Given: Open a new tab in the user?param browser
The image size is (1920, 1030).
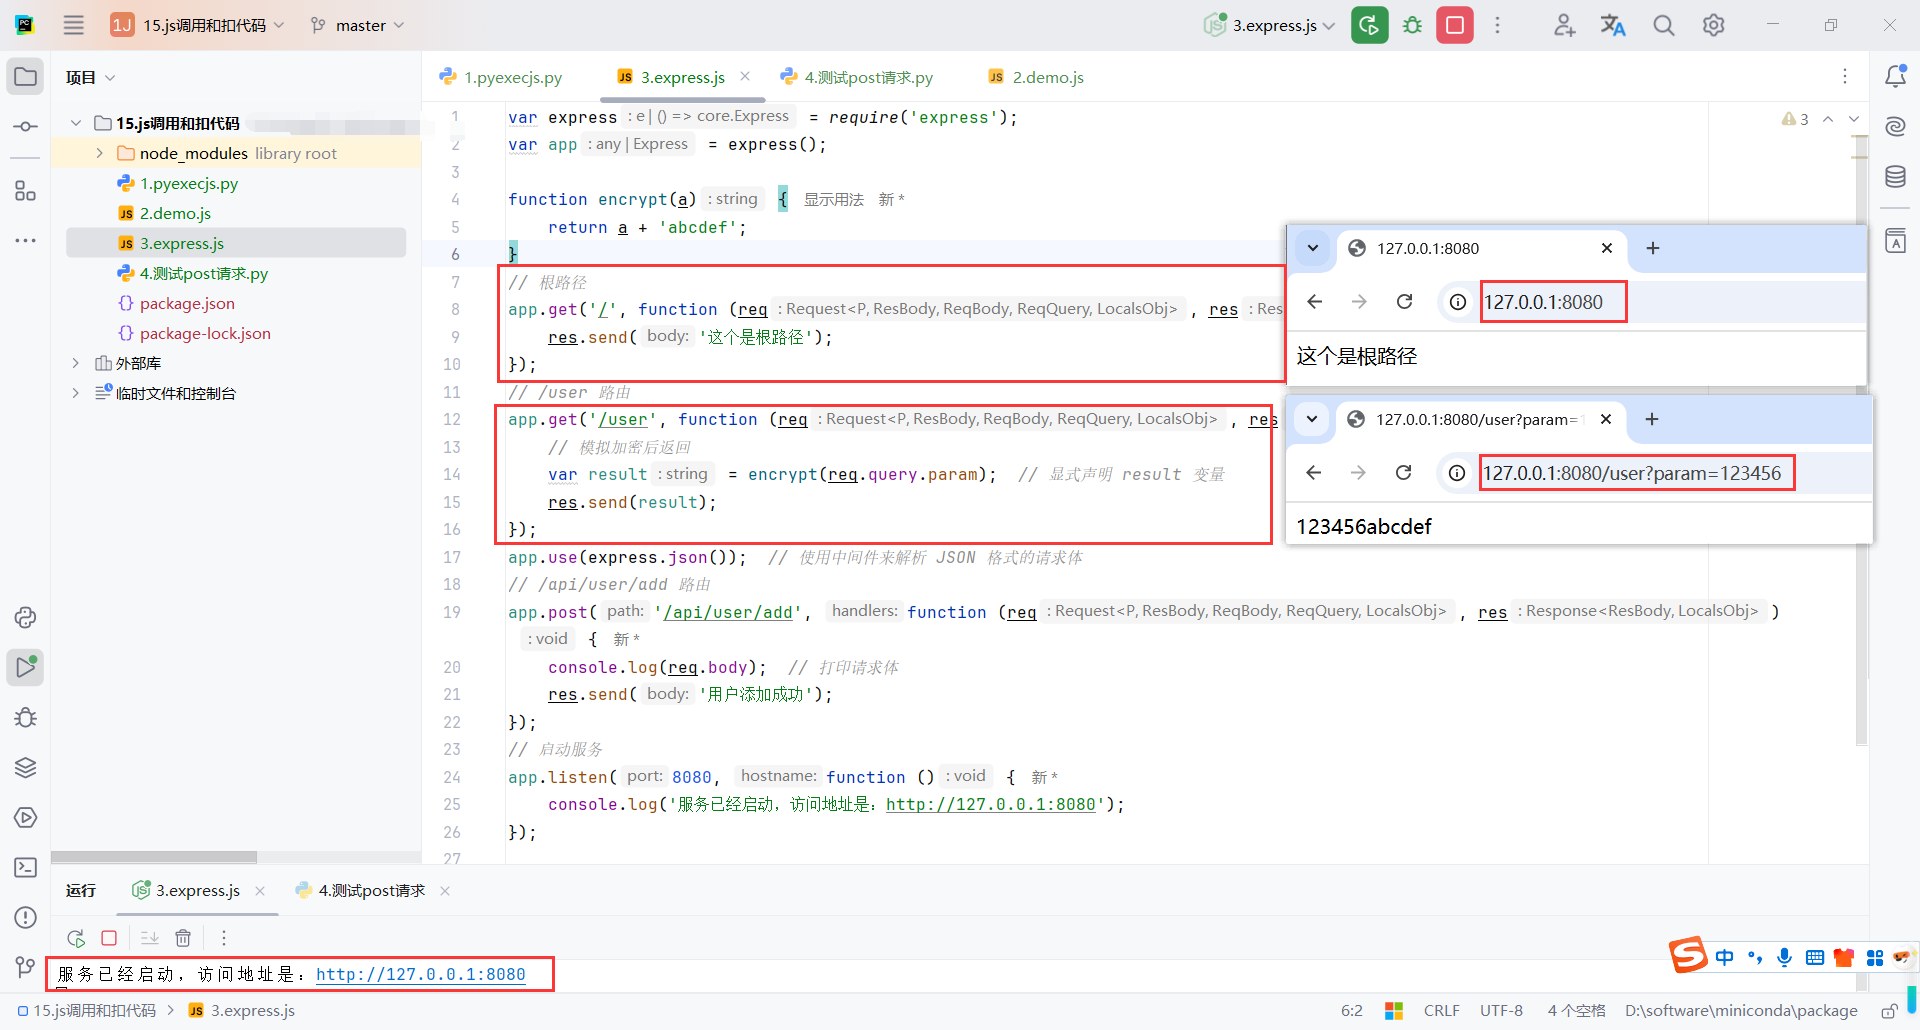Looking at the screenshot, I should (x=1652, y=419).
